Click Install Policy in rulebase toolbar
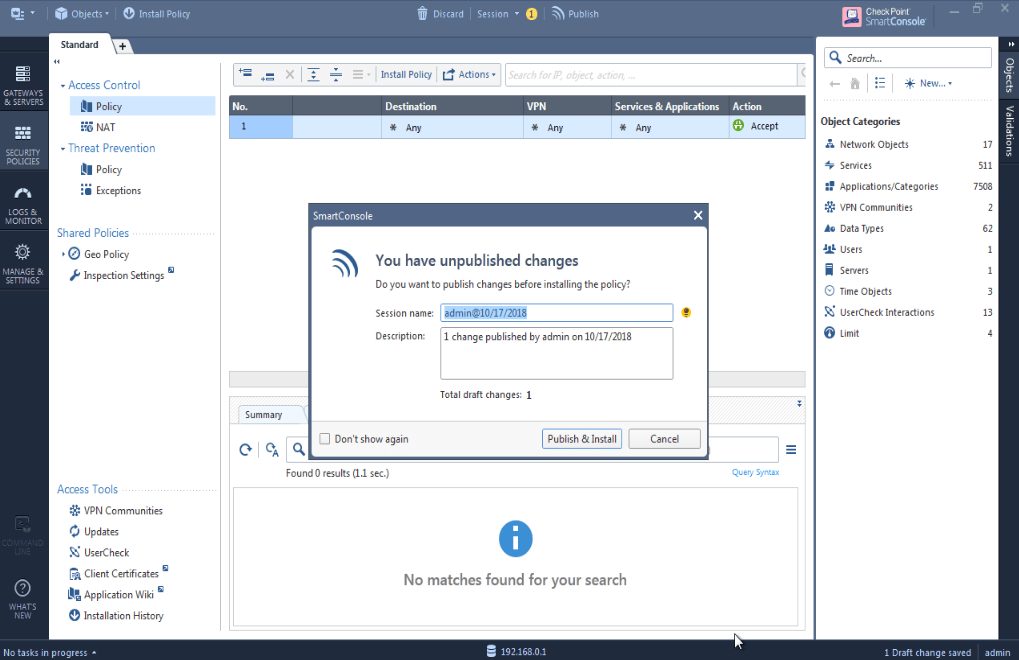 click(406, 75)
